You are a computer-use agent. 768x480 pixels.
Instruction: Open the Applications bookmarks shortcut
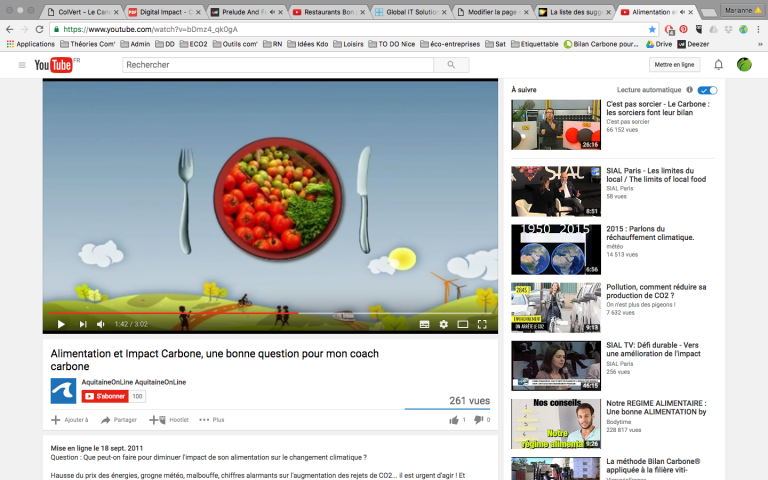[x=31, y=44]
